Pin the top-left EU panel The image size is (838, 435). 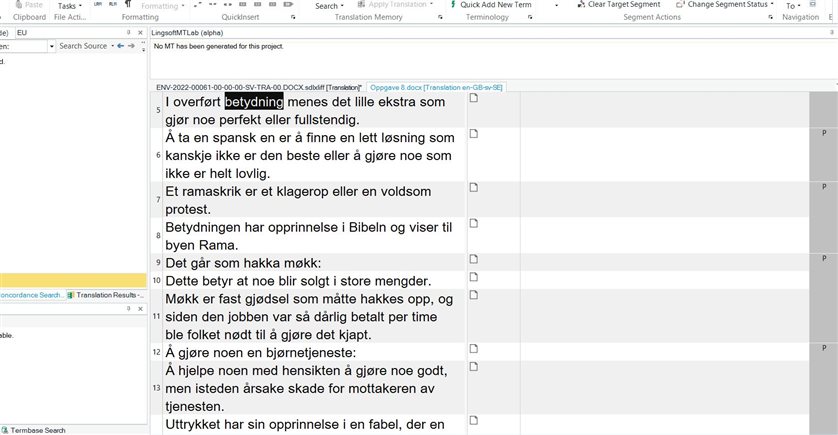coord(129,33)
